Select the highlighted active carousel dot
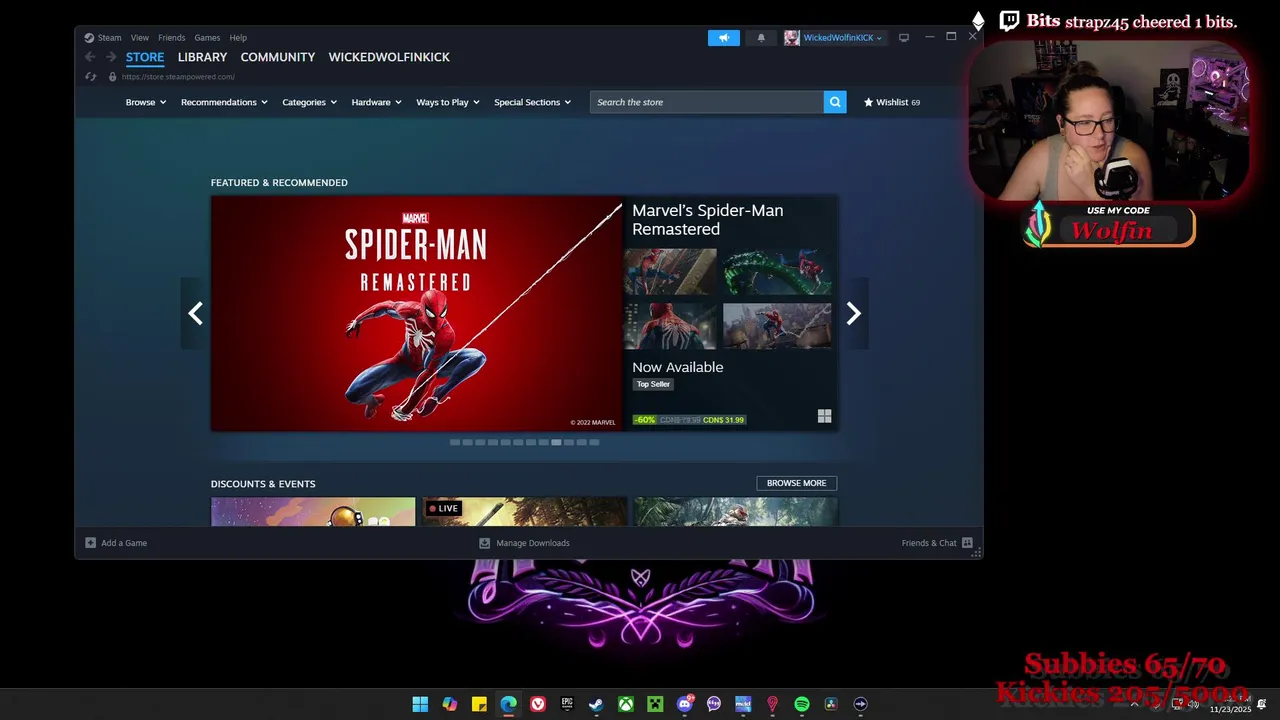This screenshot has width=1280, height=720. [556, 442]
